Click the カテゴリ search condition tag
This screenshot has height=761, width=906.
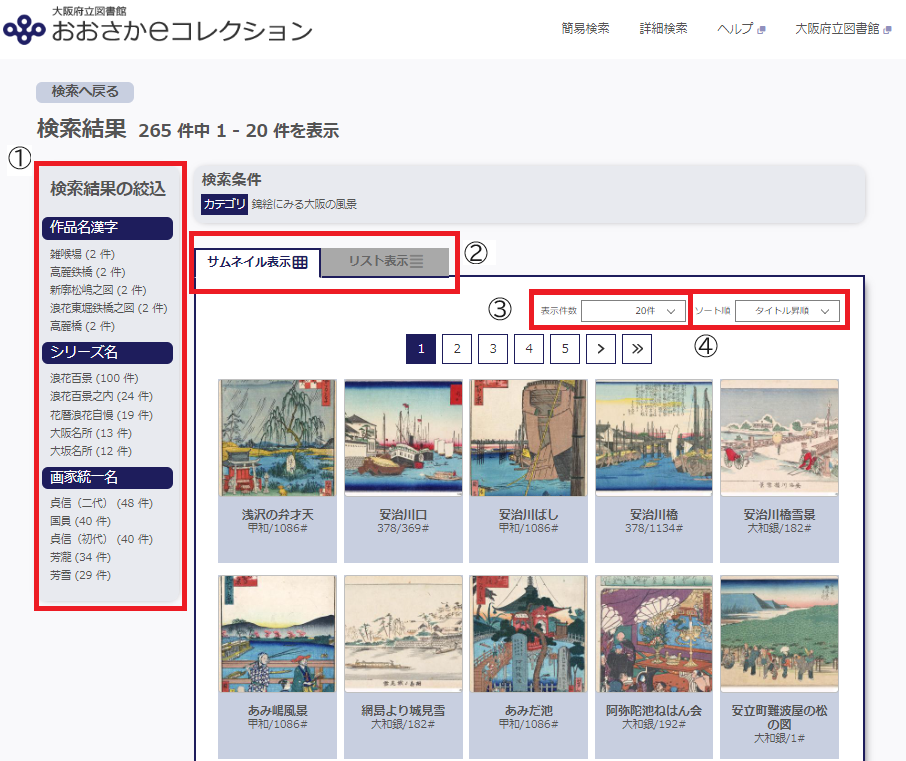pyautogui.click(x=224, y=204)
